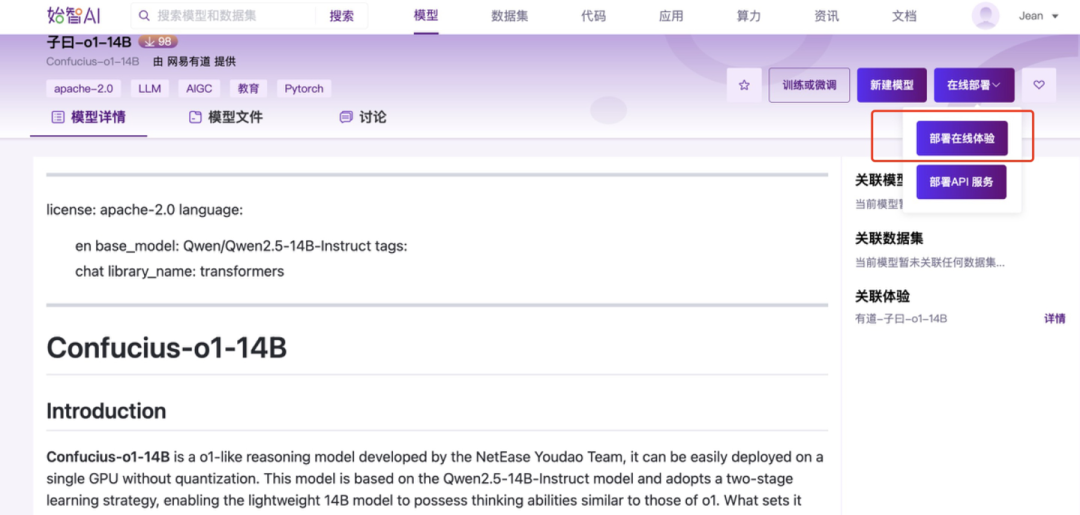Click the heart like button
The width and height of the screenshot is (1080, 515).
tap(1039, 85)
